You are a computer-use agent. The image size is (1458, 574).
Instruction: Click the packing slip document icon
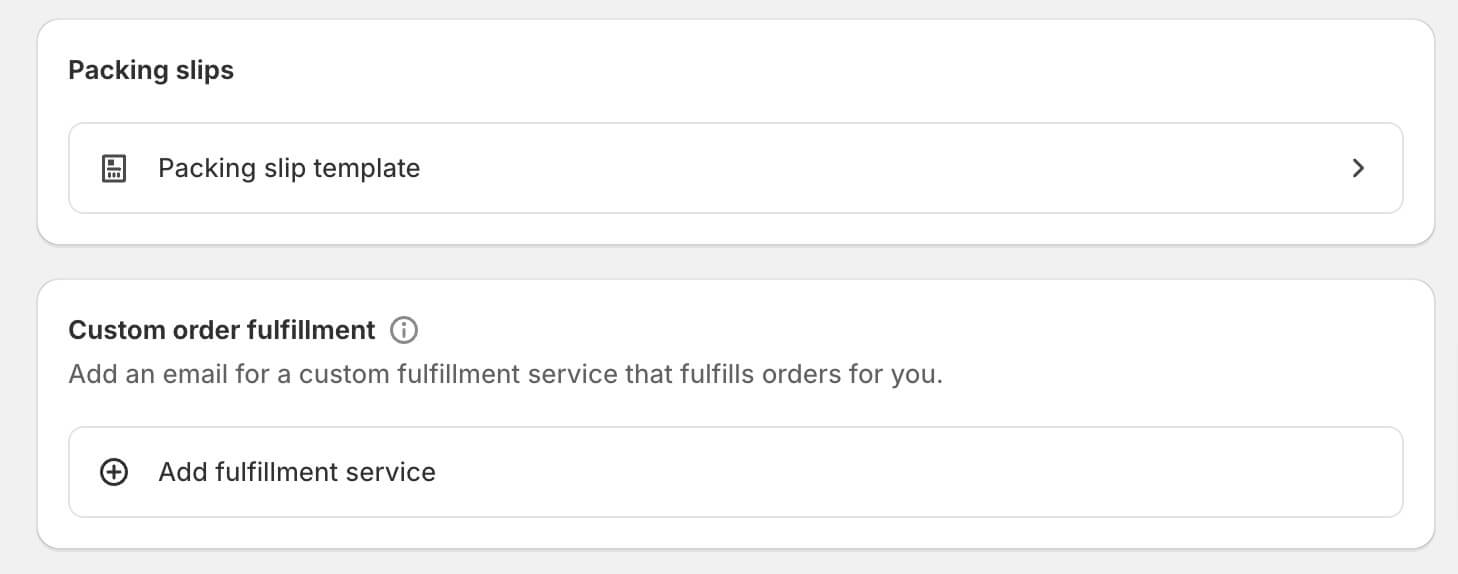click(x=114, y=168)
